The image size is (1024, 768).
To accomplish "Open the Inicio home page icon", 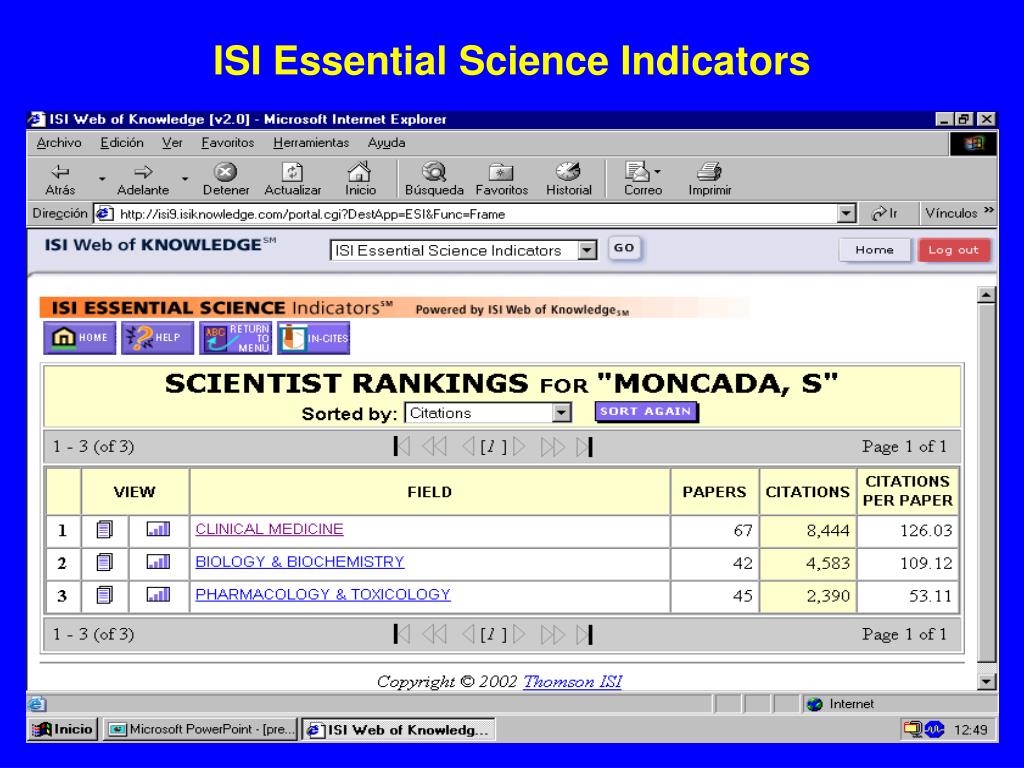I will [360, 179].
